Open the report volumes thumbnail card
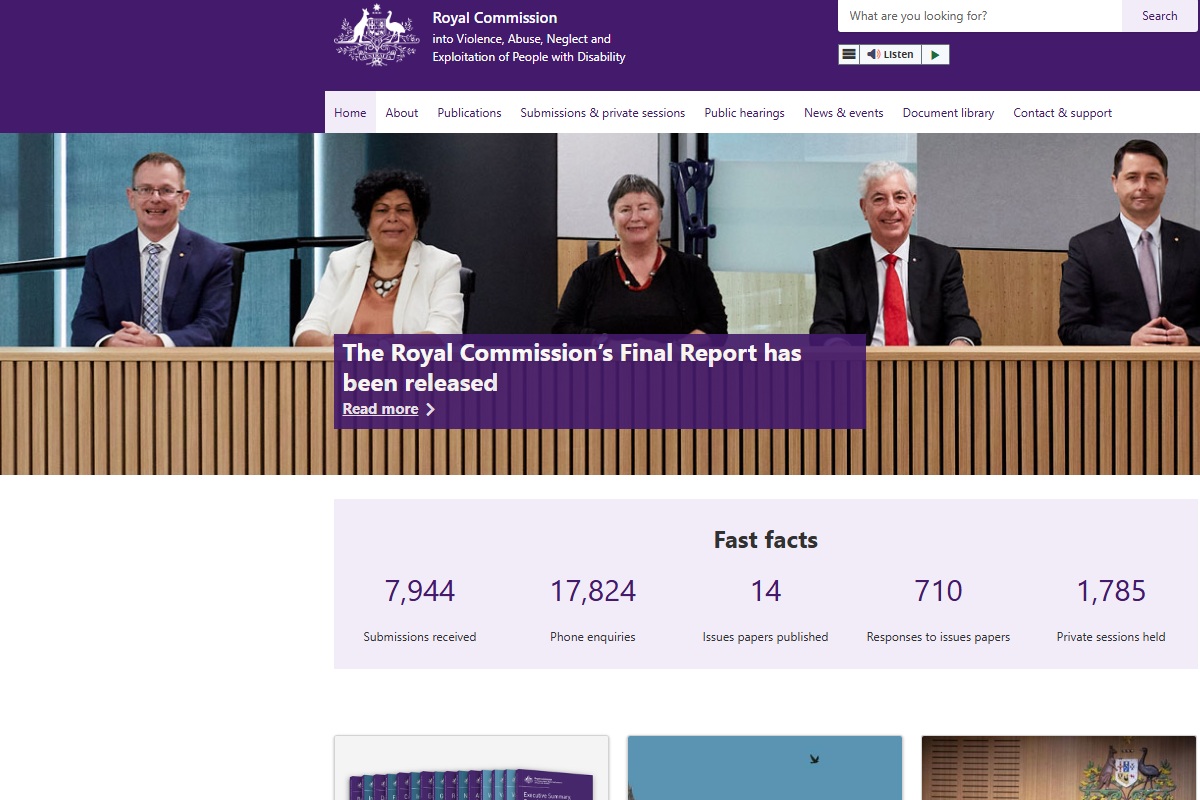The image size is (1200, 800). tap(471, 768)
